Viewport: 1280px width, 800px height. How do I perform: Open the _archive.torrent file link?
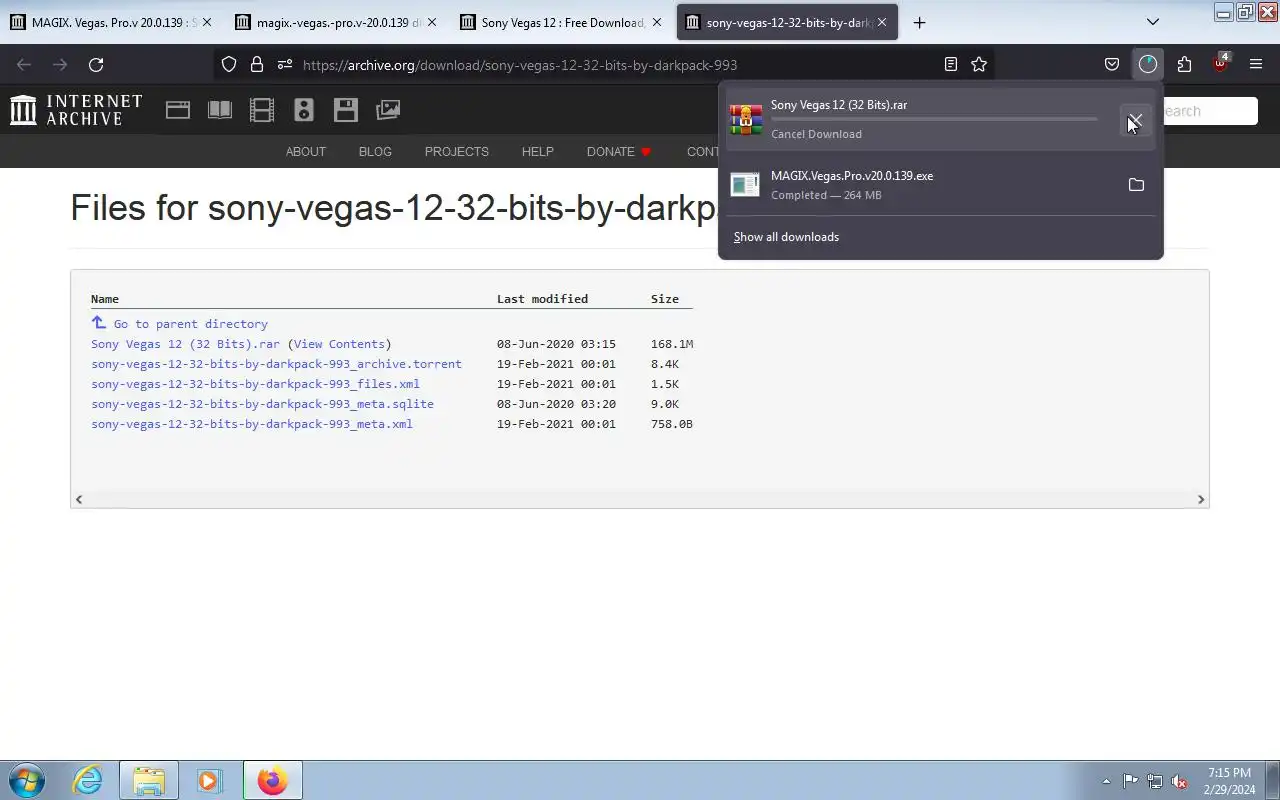pos(276,364)
